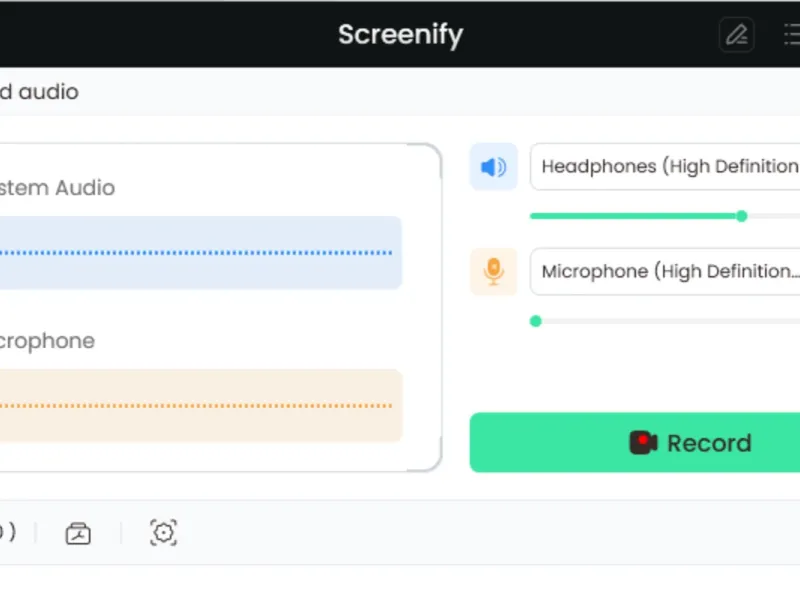Click the orange microphone waveform
This screenshot has height=600, width=800.
201,406
